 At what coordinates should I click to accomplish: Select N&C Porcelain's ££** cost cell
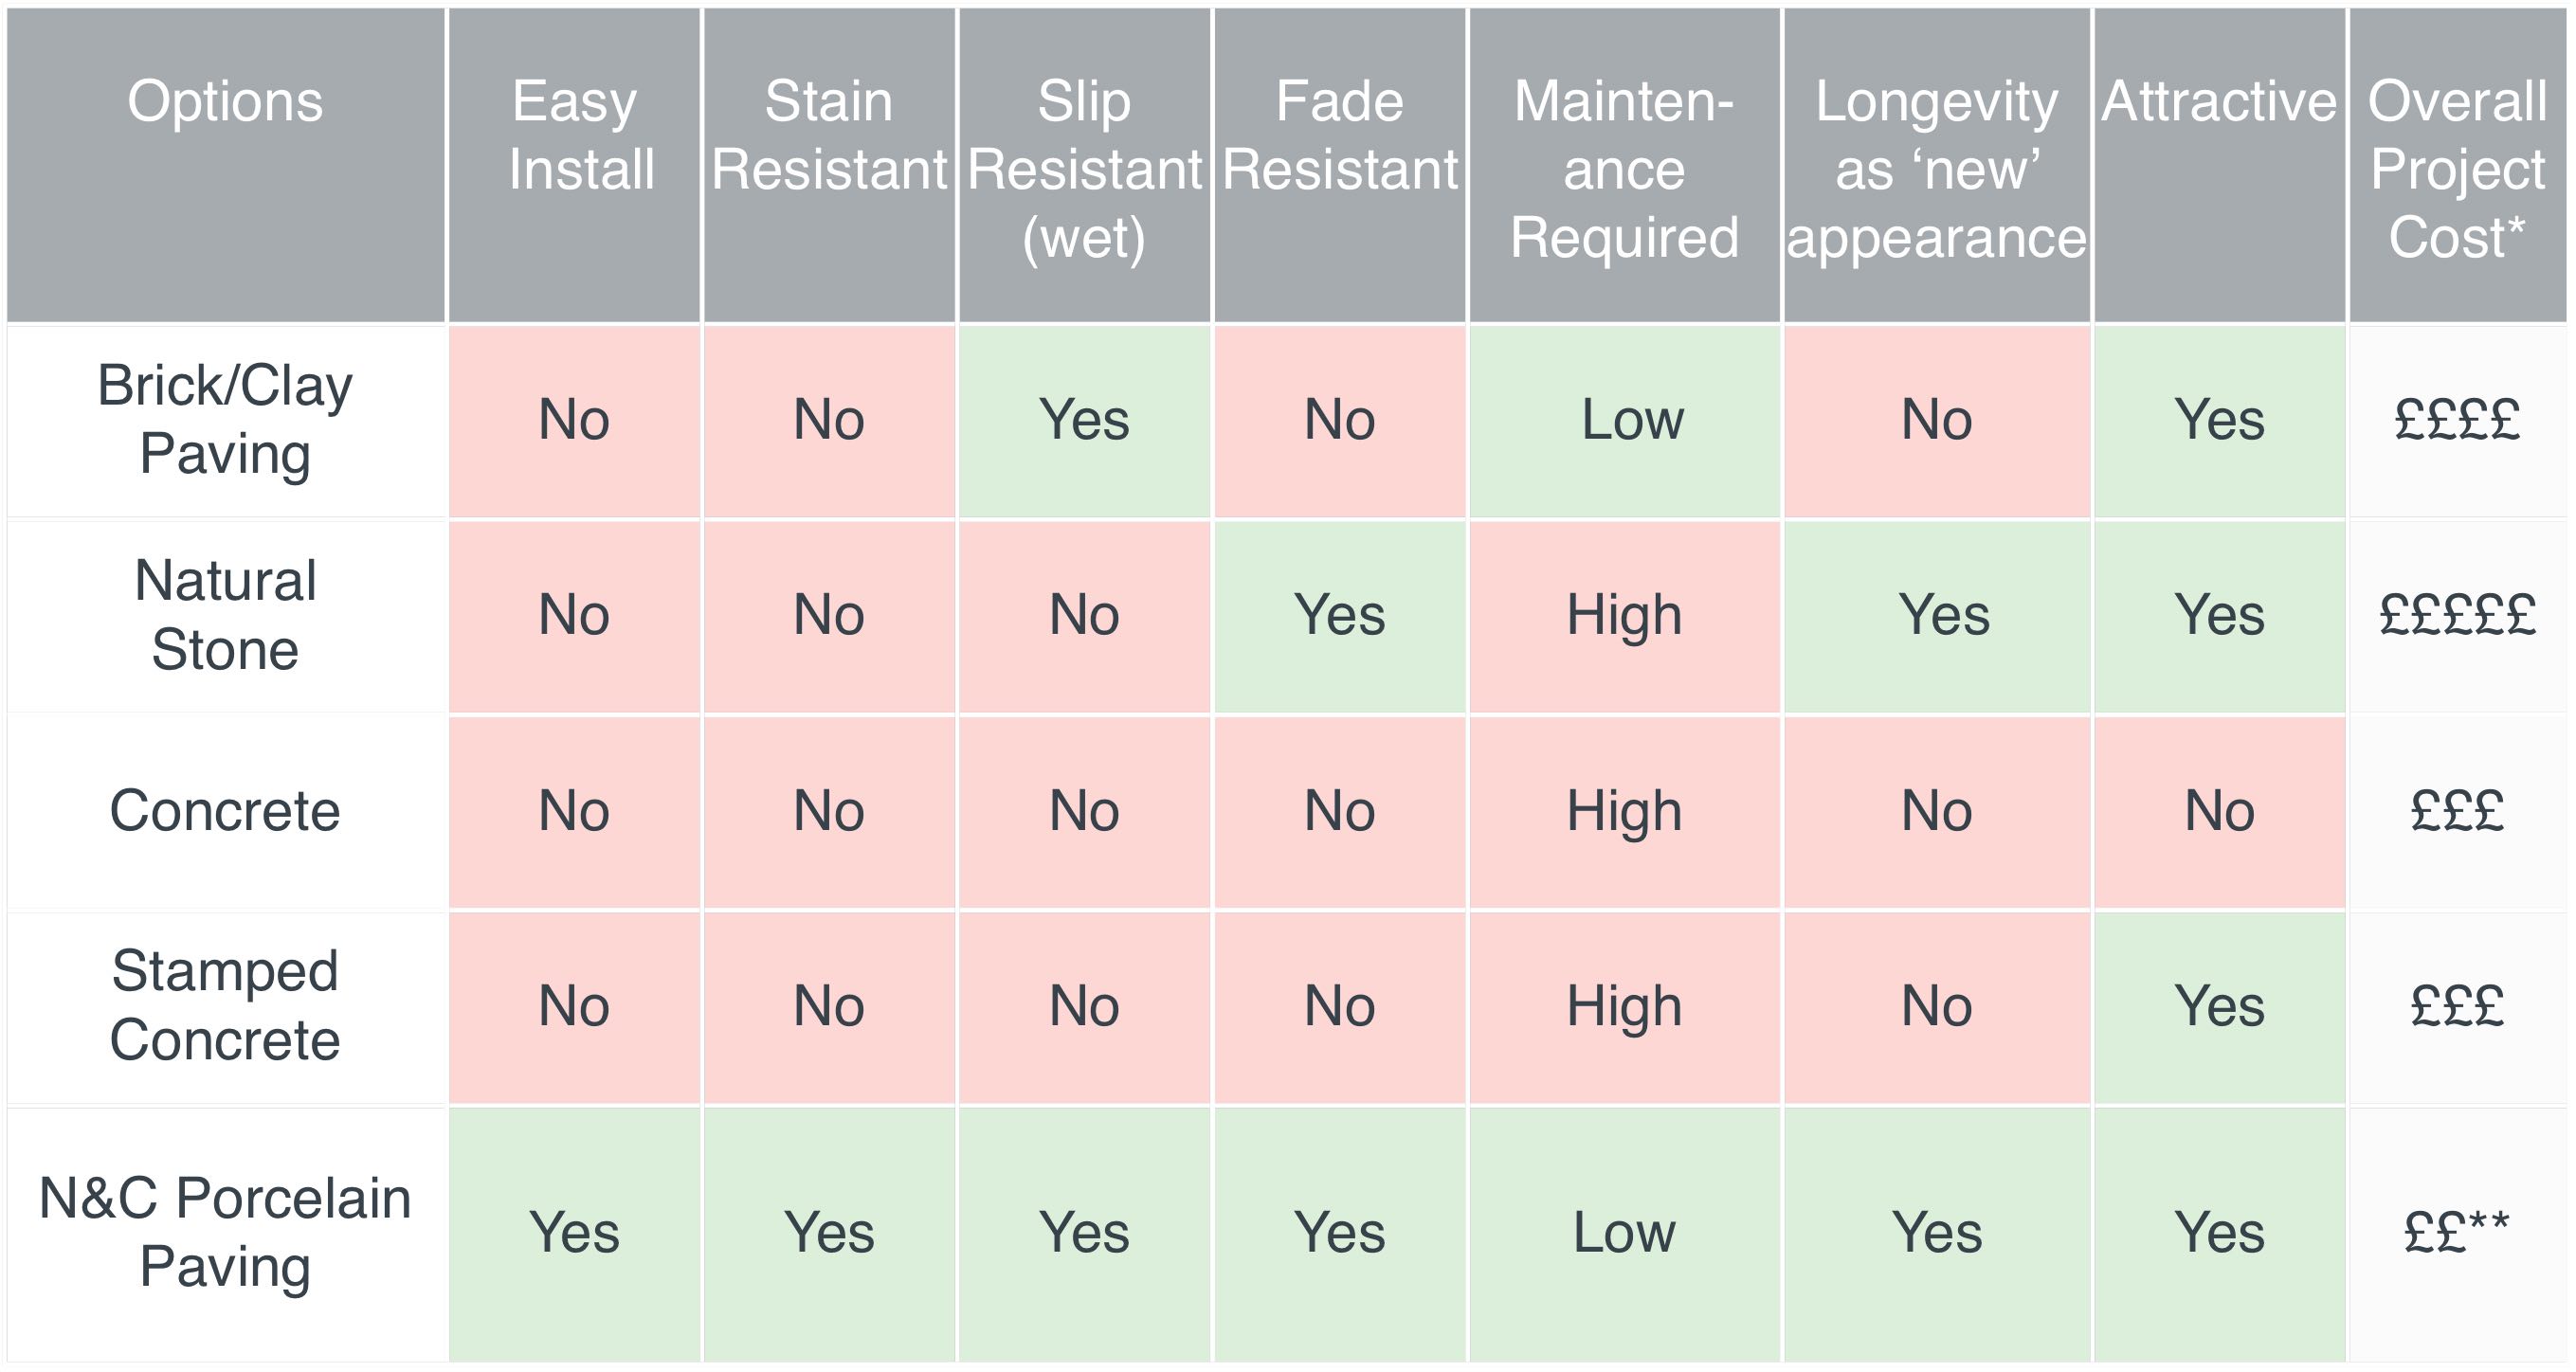pyautogui.click(x=2458, y=1233)
